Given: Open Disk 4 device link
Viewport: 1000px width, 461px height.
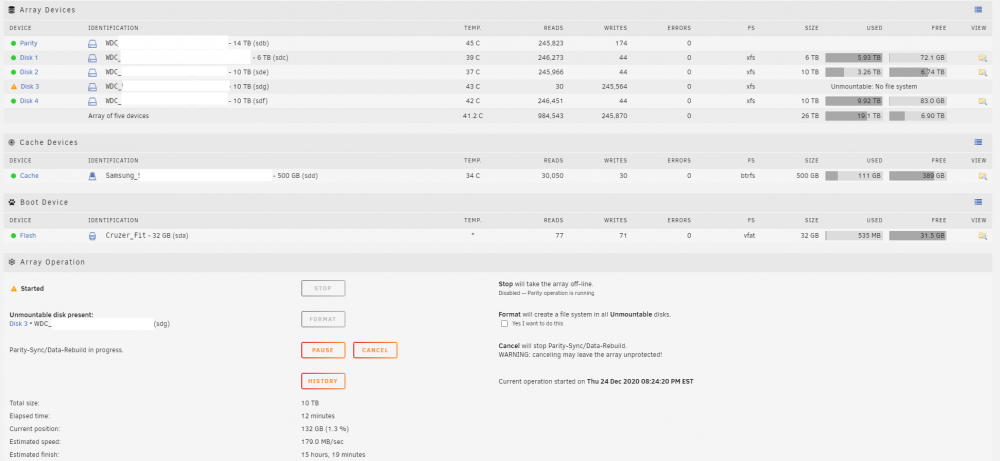Looking at the screenshot, I should (x=29, y=101).
